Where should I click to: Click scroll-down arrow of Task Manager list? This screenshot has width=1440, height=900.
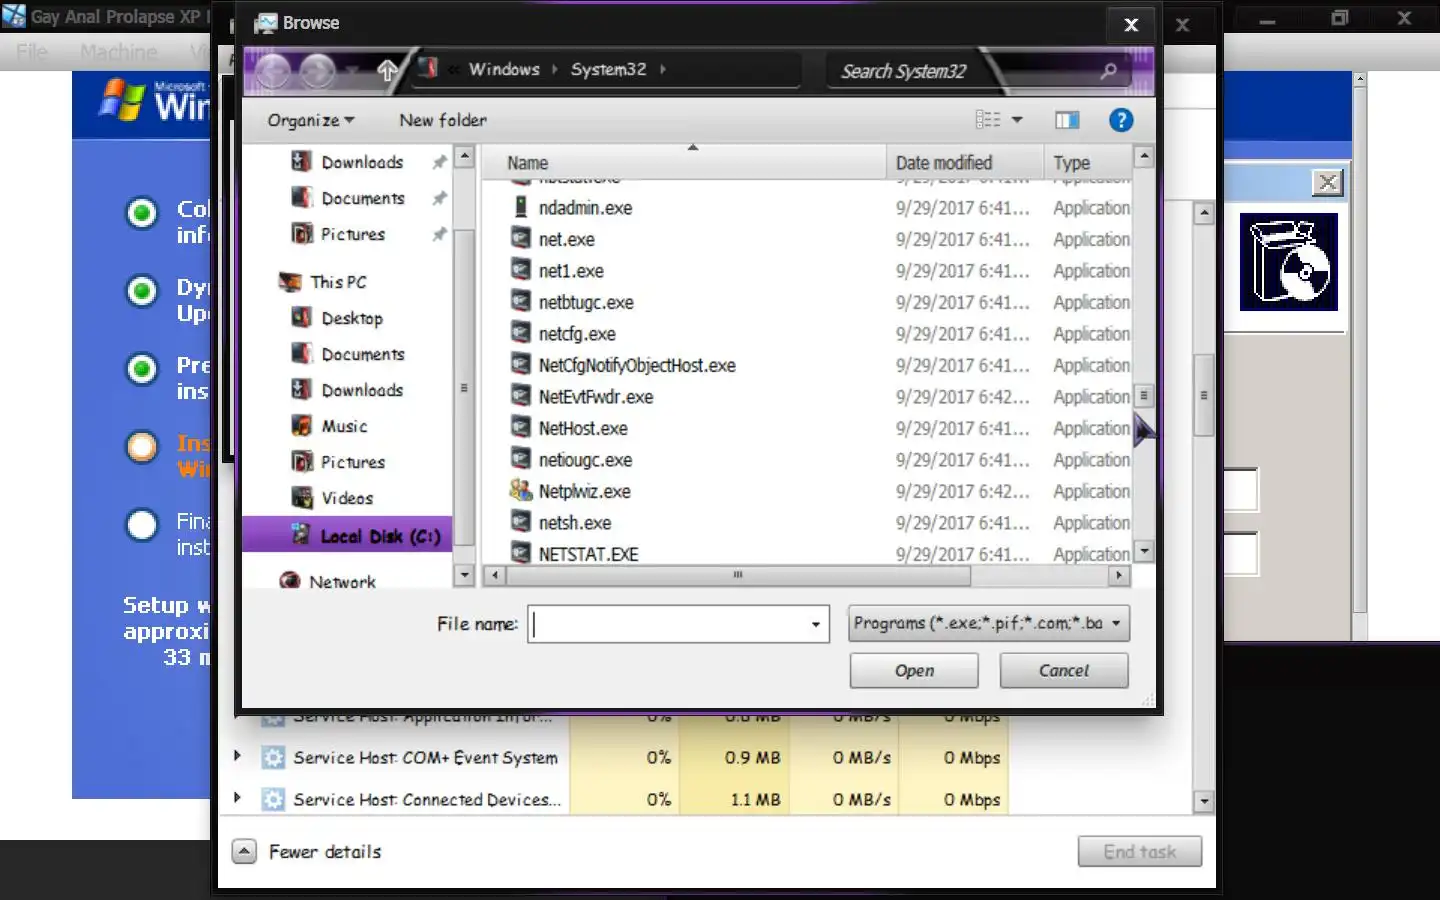pyautogui.click(x=1204, y=801)
